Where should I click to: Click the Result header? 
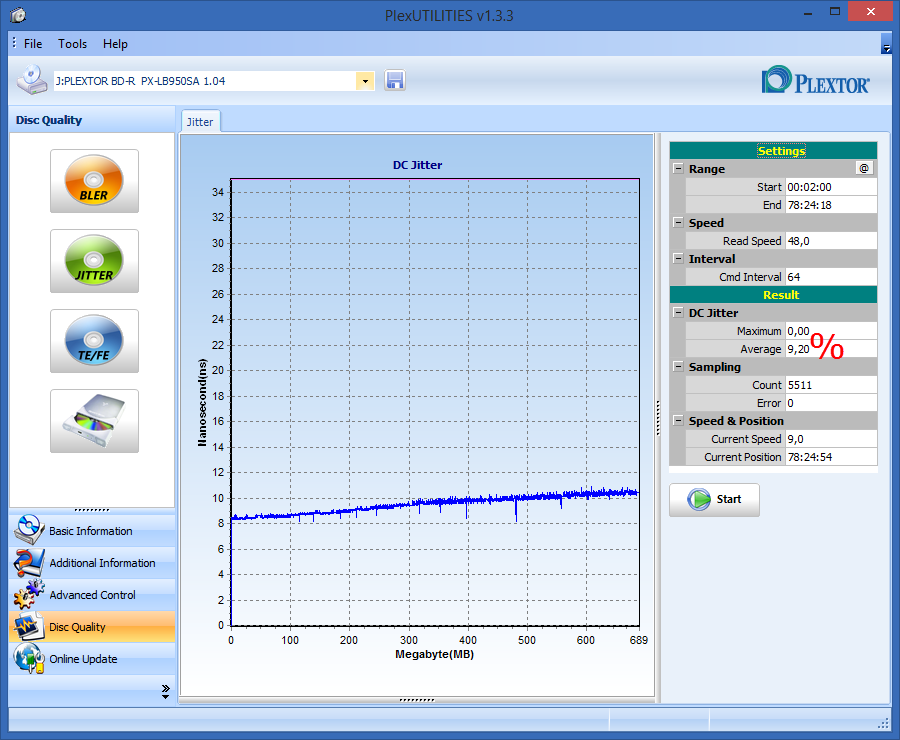773,295
